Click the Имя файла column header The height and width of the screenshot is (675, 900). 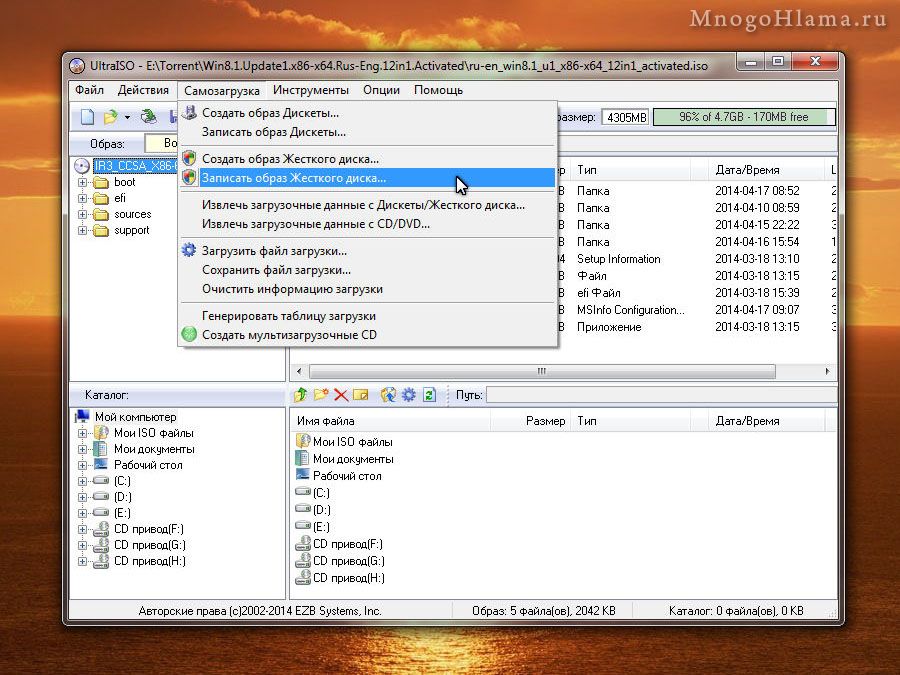pyautogui.click(x=326, y=421)
